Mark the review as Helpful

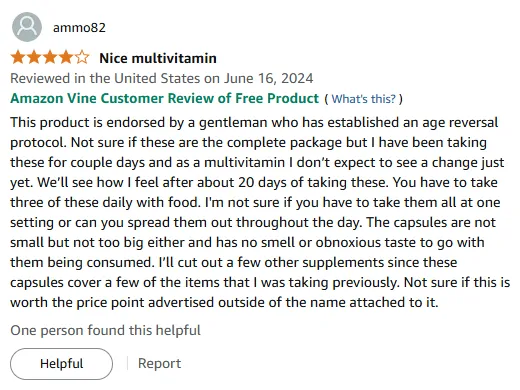coord(61,364)
